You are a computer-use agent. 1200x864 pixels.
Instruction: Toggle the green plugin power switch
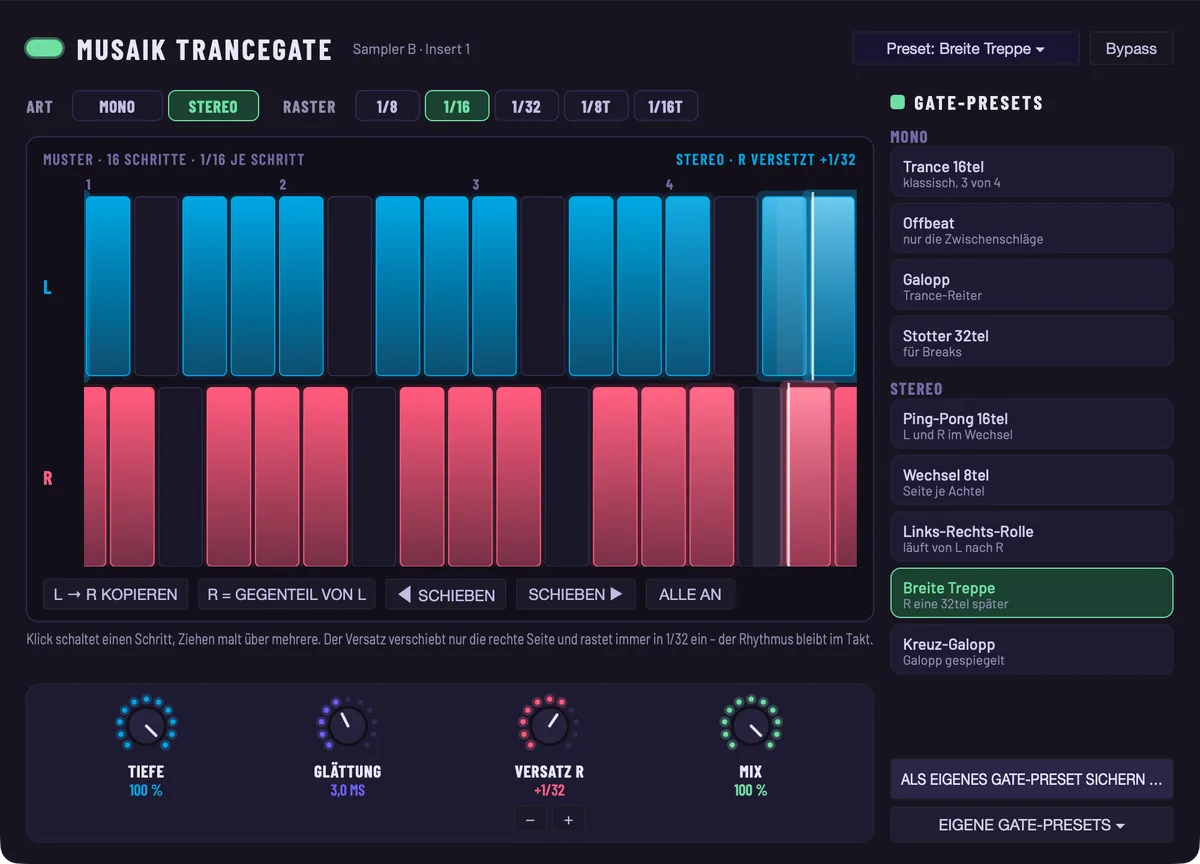click(x=44, y=48)
